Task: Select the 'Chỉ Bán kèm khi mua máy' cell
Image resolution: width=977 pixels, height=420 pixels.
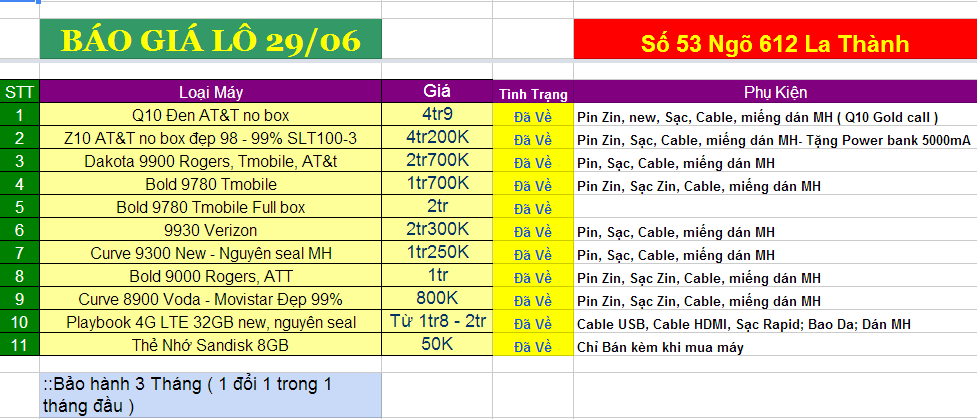Action: 774,347
